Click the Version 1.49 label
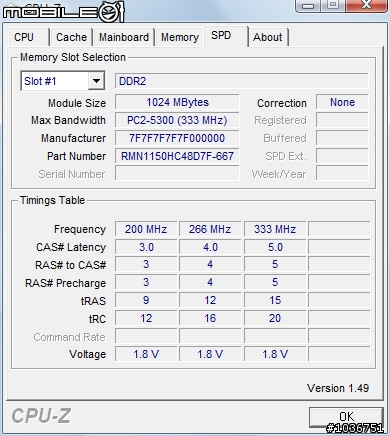Screen dimensions: 390x436 pos(338,388)
